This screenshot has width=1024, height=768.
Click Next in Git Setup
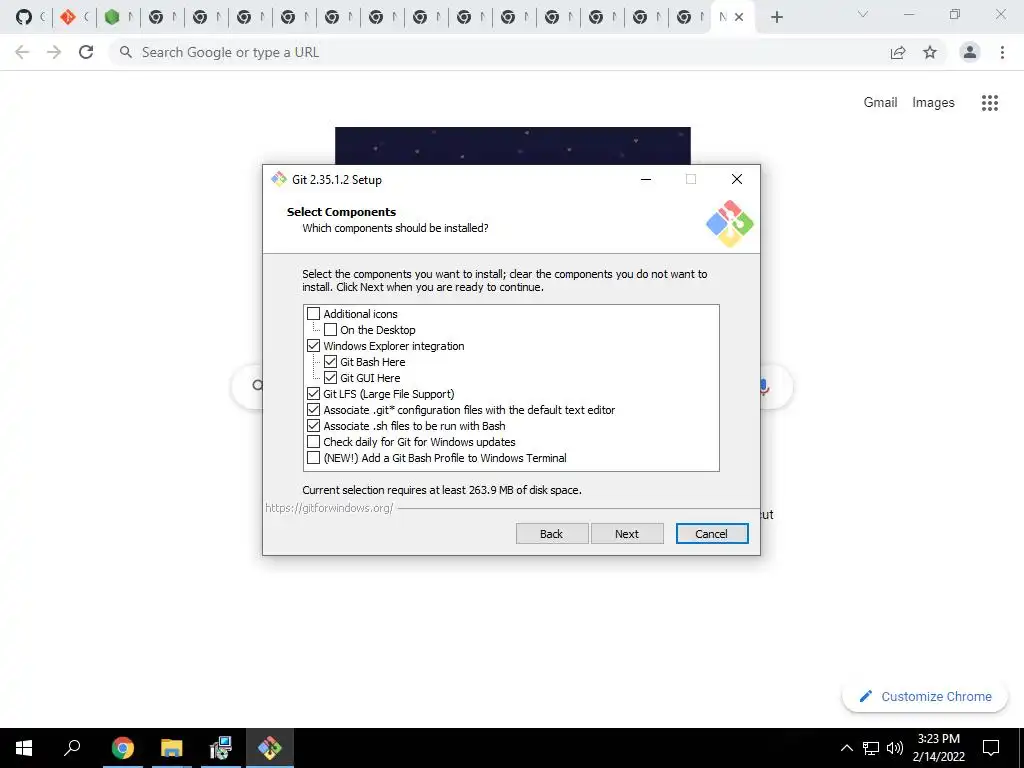pyautogui.click(x=627, y=534)
